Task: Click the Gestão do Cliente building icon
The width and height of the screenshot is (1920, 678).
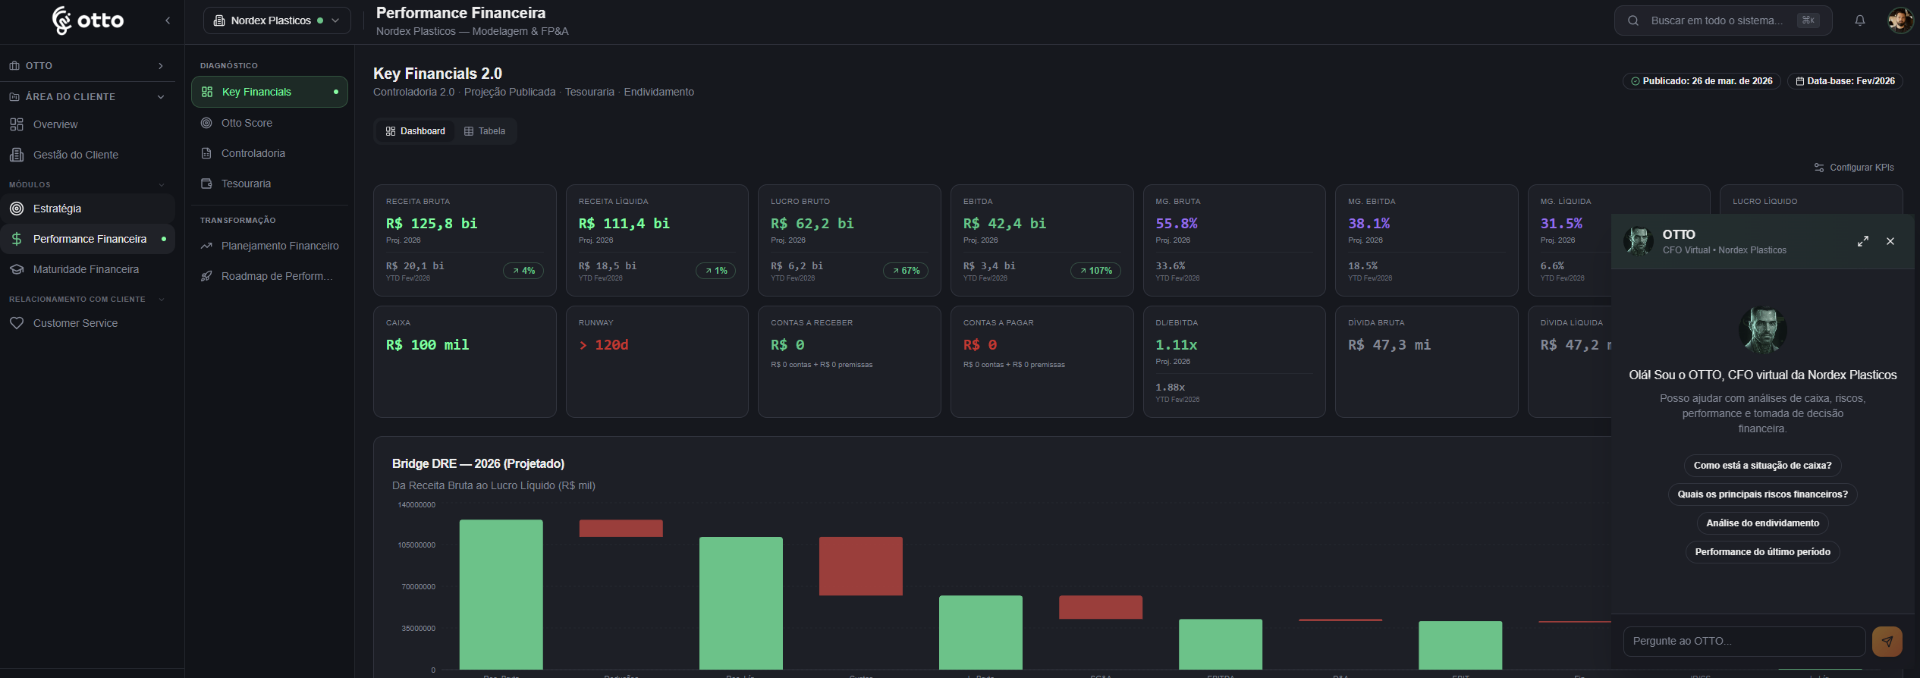Action: tap(17, 155)
